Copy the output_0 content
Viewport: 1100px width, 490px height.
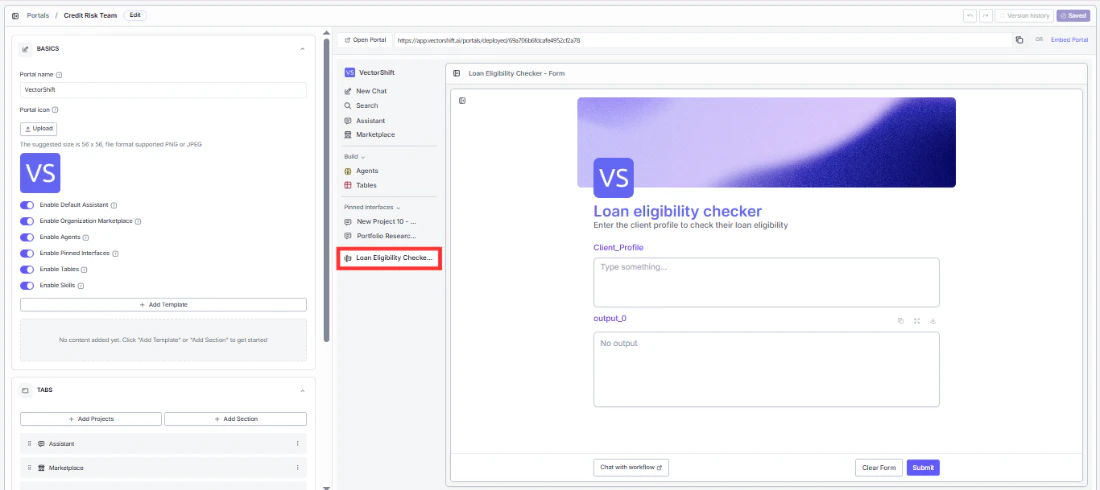901,321
